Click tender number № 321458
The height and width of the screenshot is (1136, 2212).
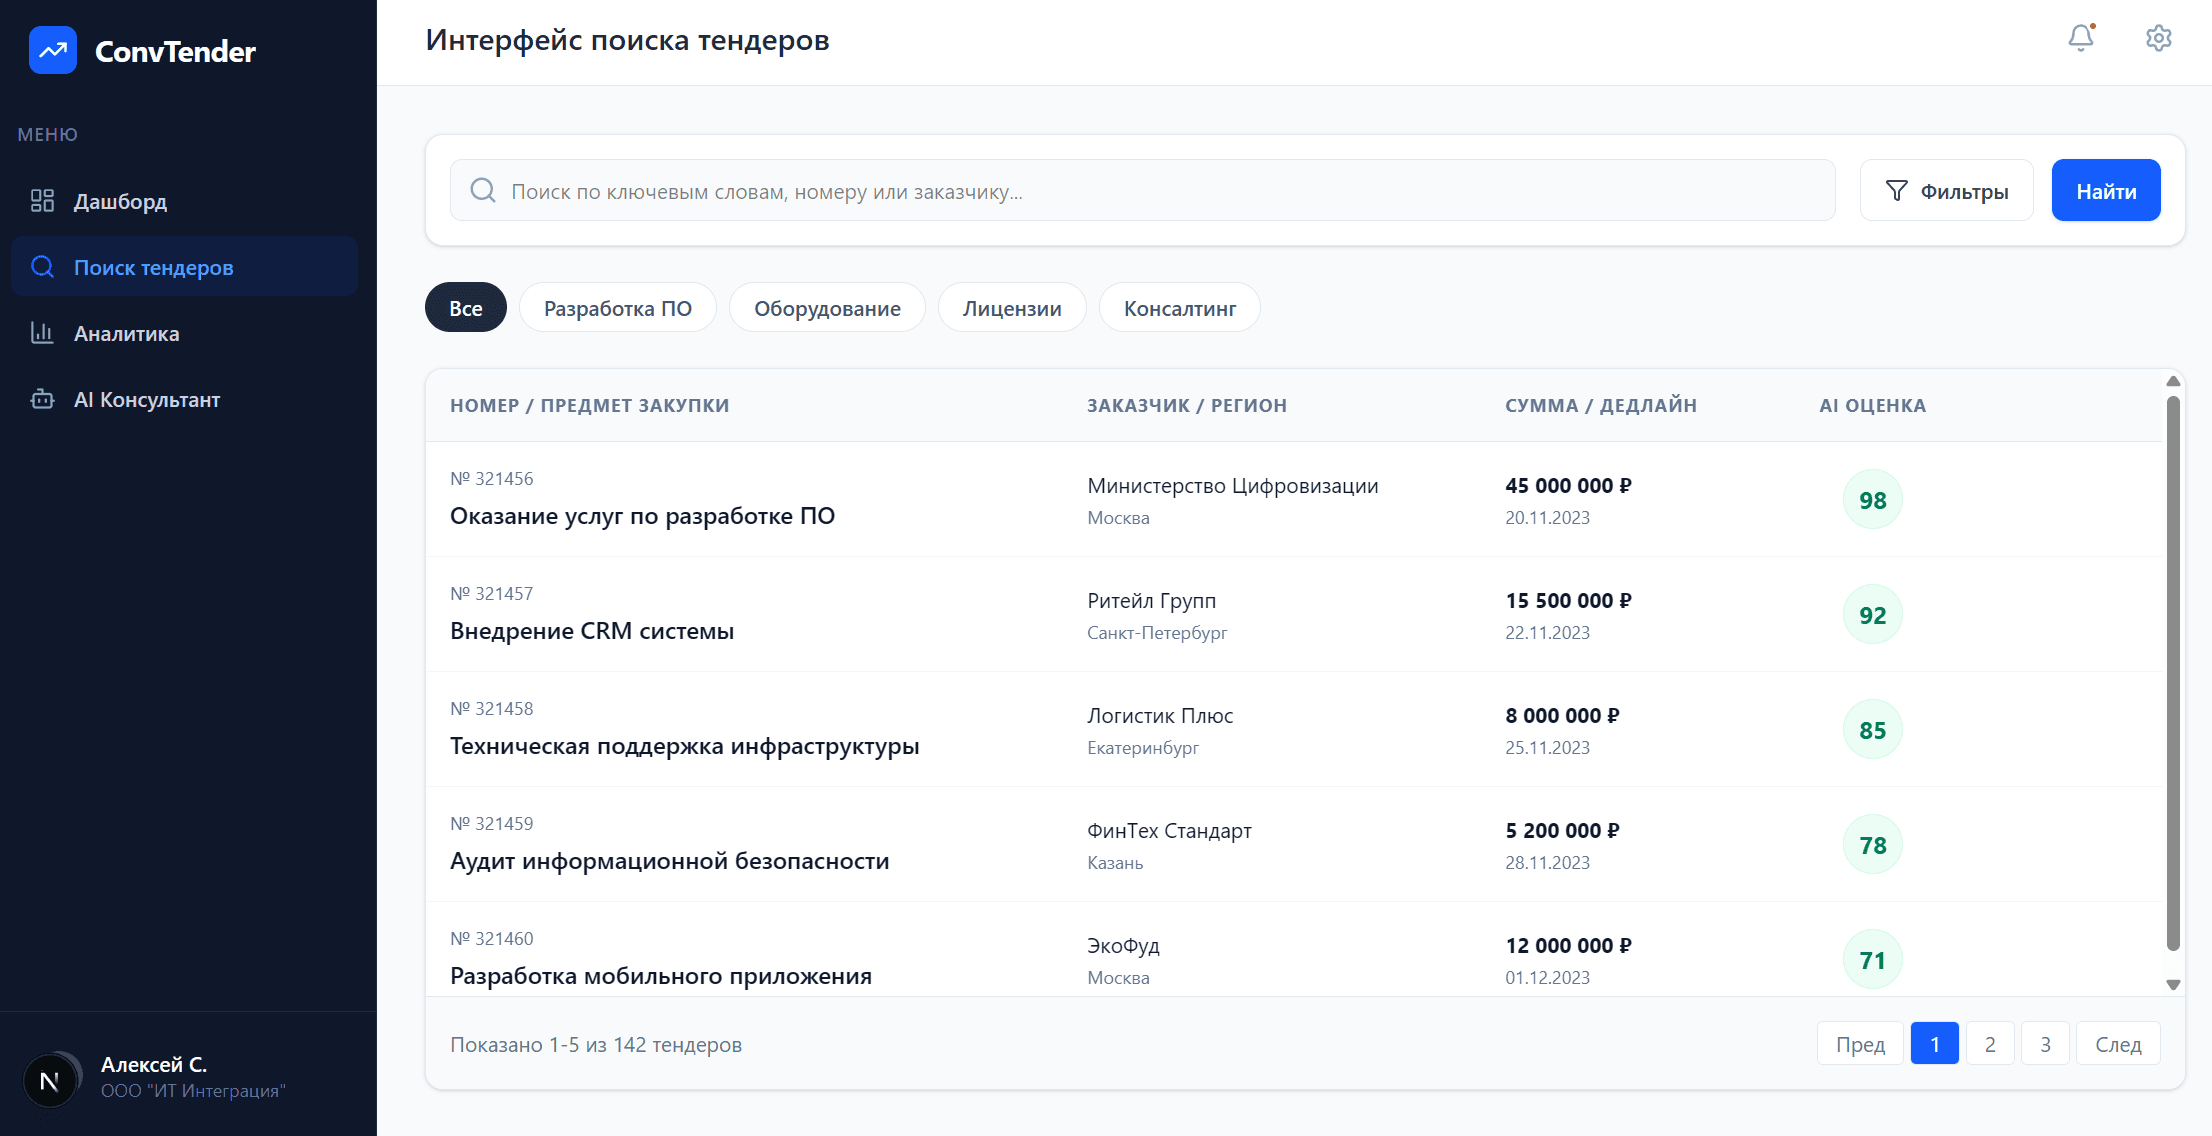[x=492, y=709]
